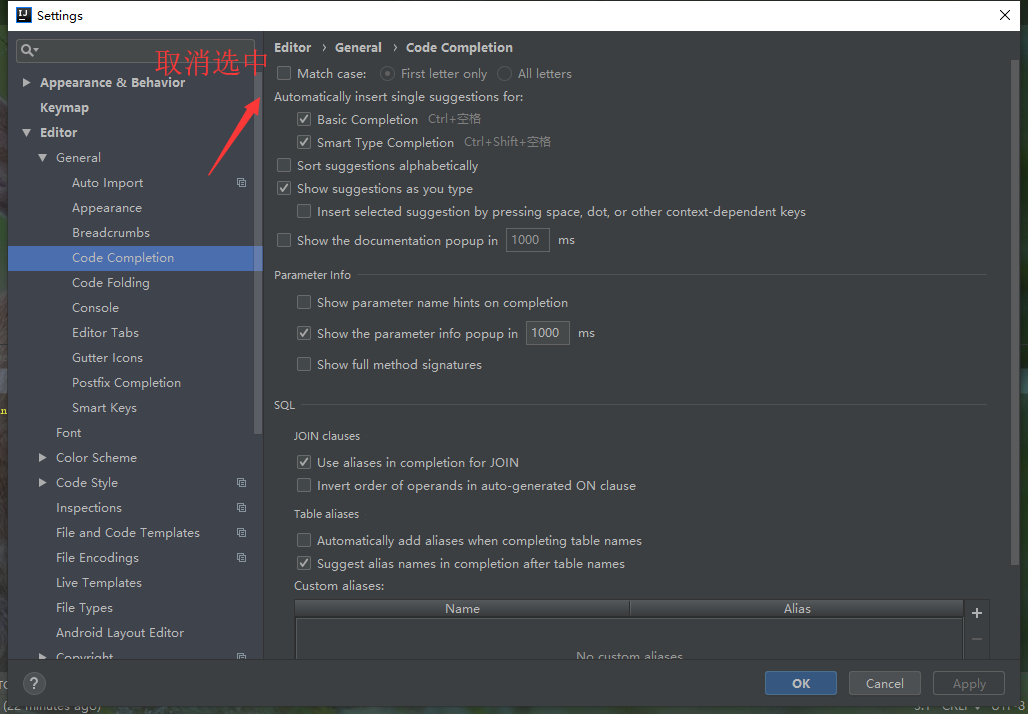The image size is (1028, 714).
Task: Uncheck Smart Type Completion checkbox
Action: pyautogui.click(x=304, y=142)
